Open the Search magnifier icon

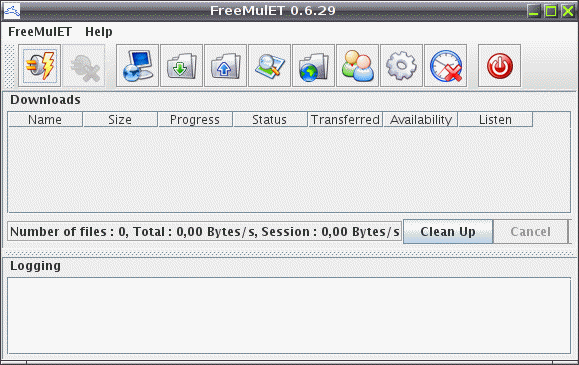pyautogui.click(x=270, y=66)
